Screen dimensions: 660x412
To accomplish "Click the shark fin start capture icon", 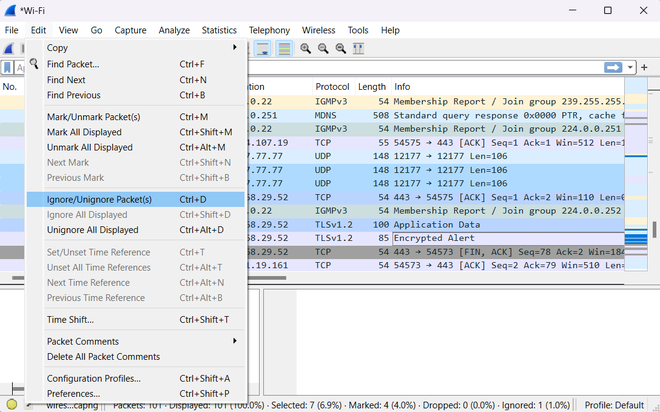I will [x=8, y=48].
